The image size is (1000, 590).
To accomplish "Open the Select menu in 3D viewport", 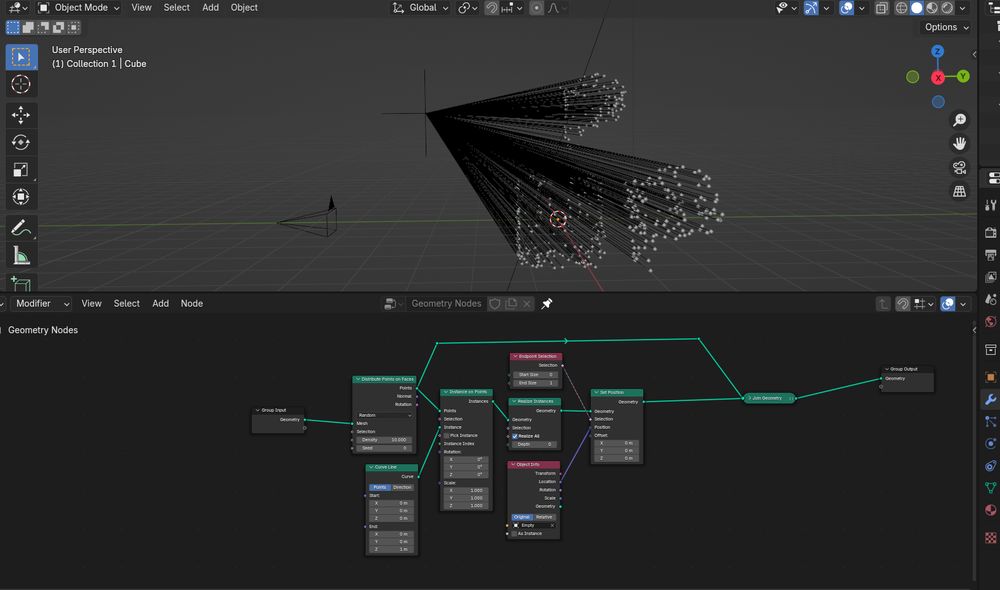I will click(x=177, y=8).
